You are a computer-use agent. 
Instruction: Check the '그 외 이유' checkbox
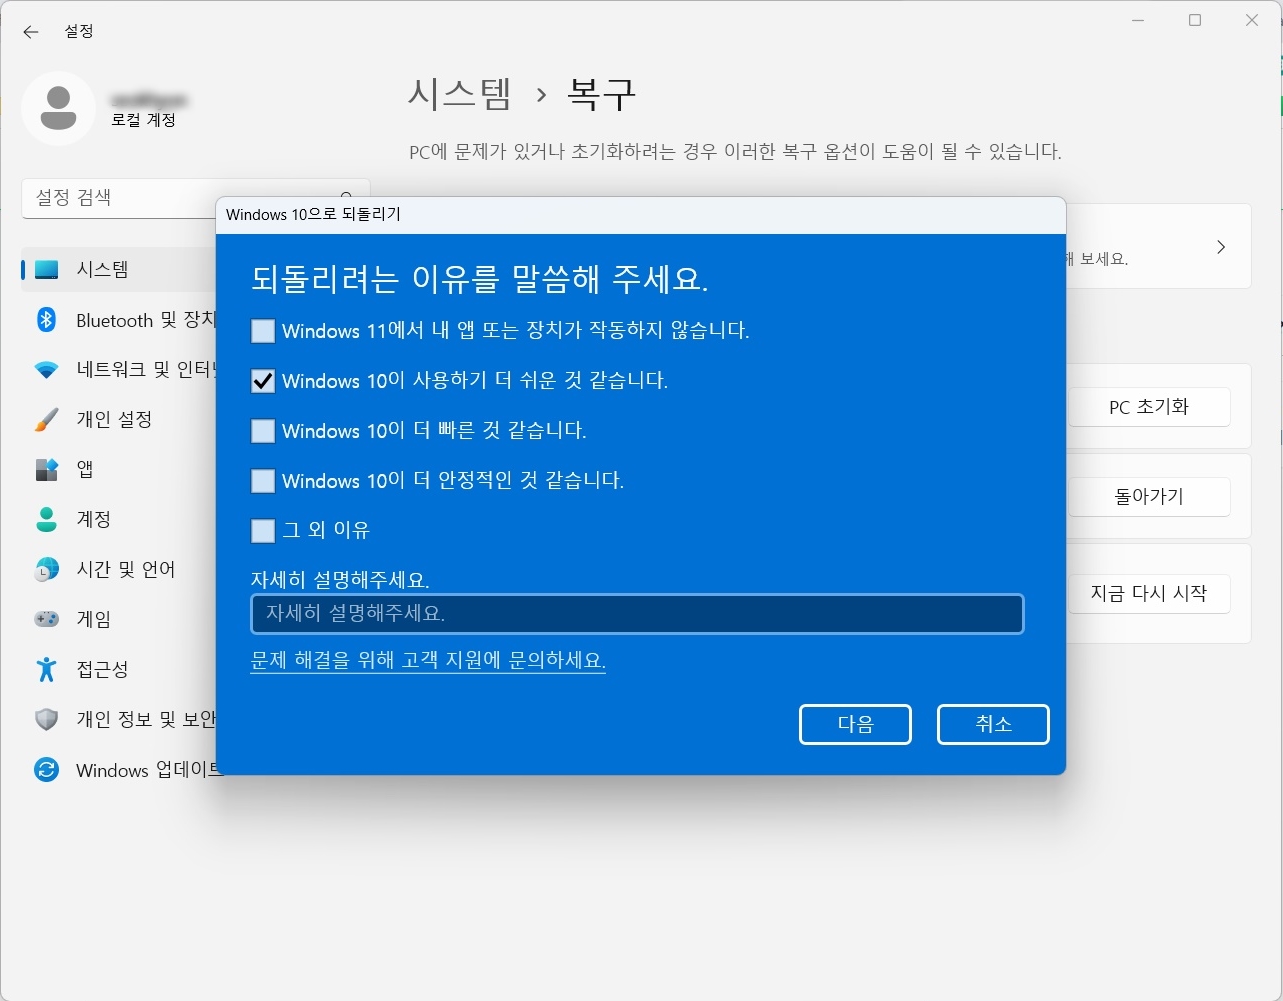263,531
